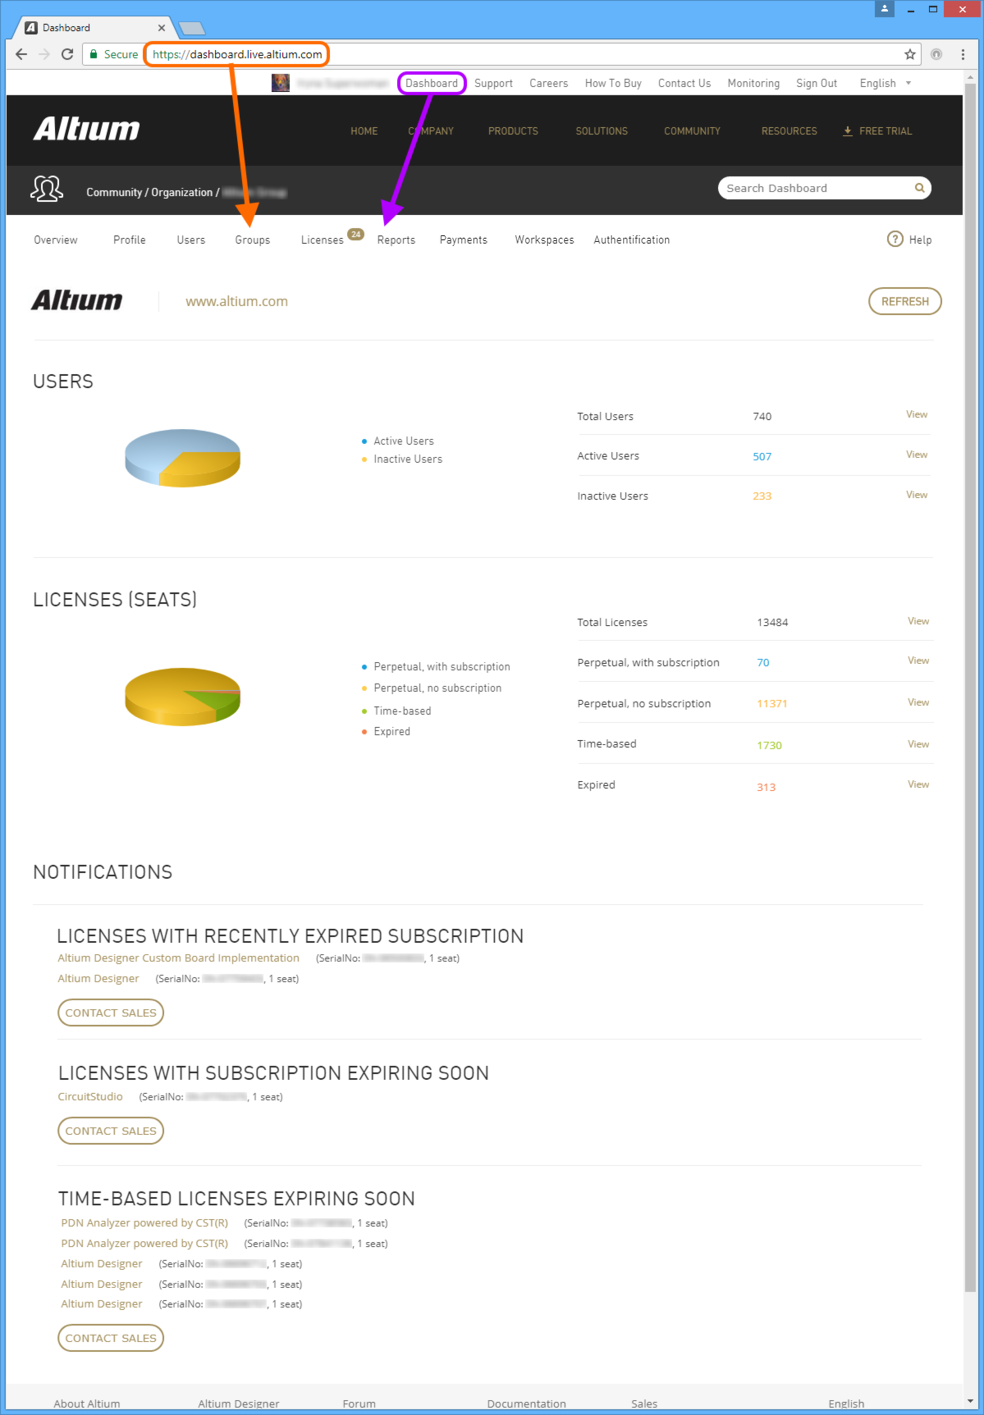Click the Help question mark icon
The width and height of the screenshot is (984, 1415).
[895, 239]
